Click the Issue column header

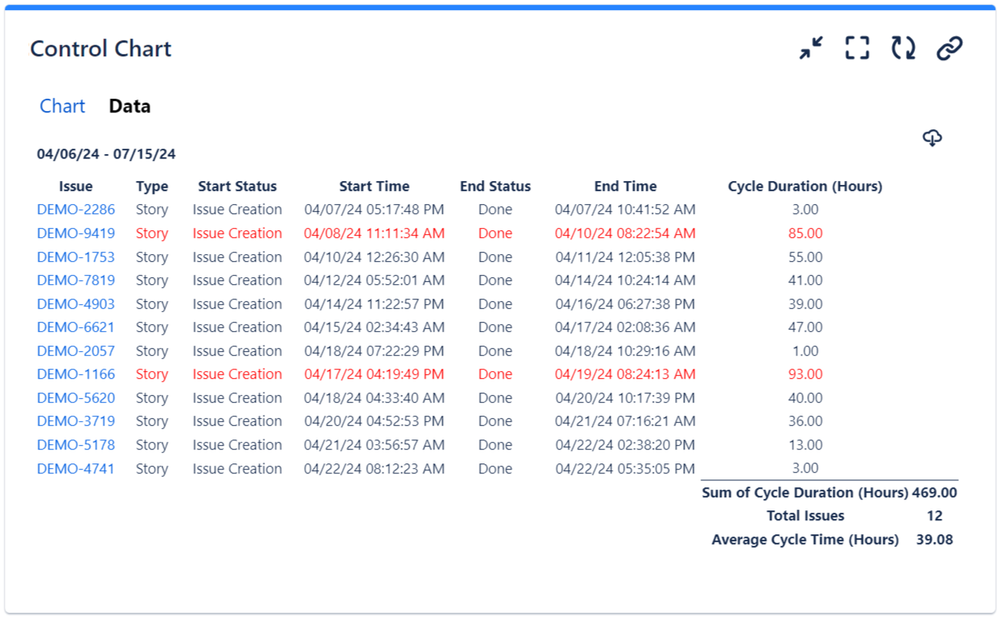(x=76, y=186)
